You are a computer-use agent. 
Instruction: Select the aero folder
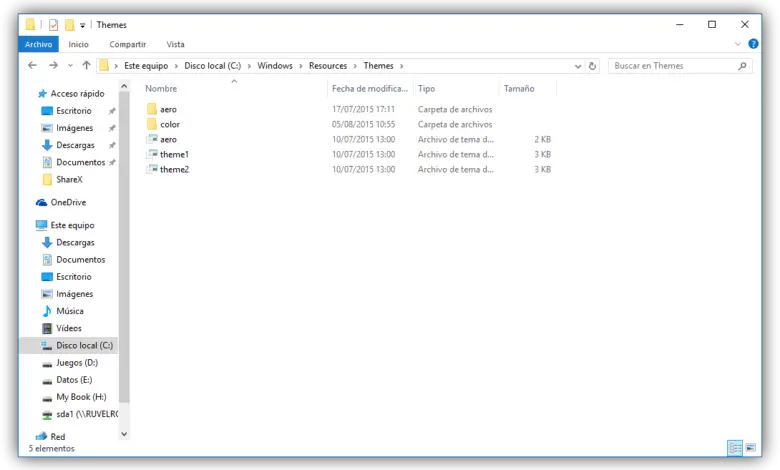coord(168,109)
